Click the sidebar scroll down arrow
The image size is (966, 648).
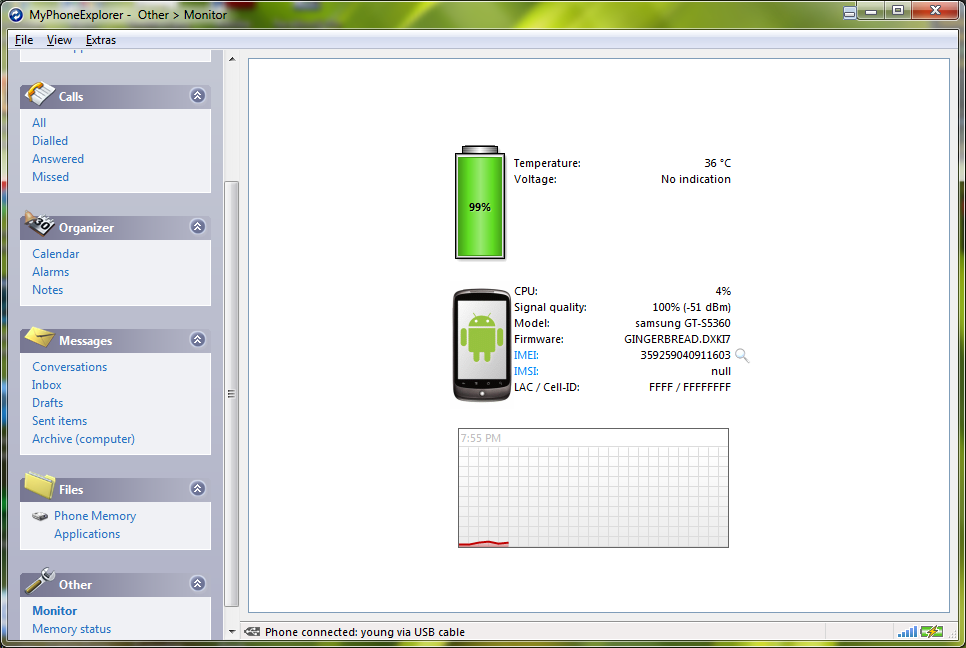(x=232, y=631)
